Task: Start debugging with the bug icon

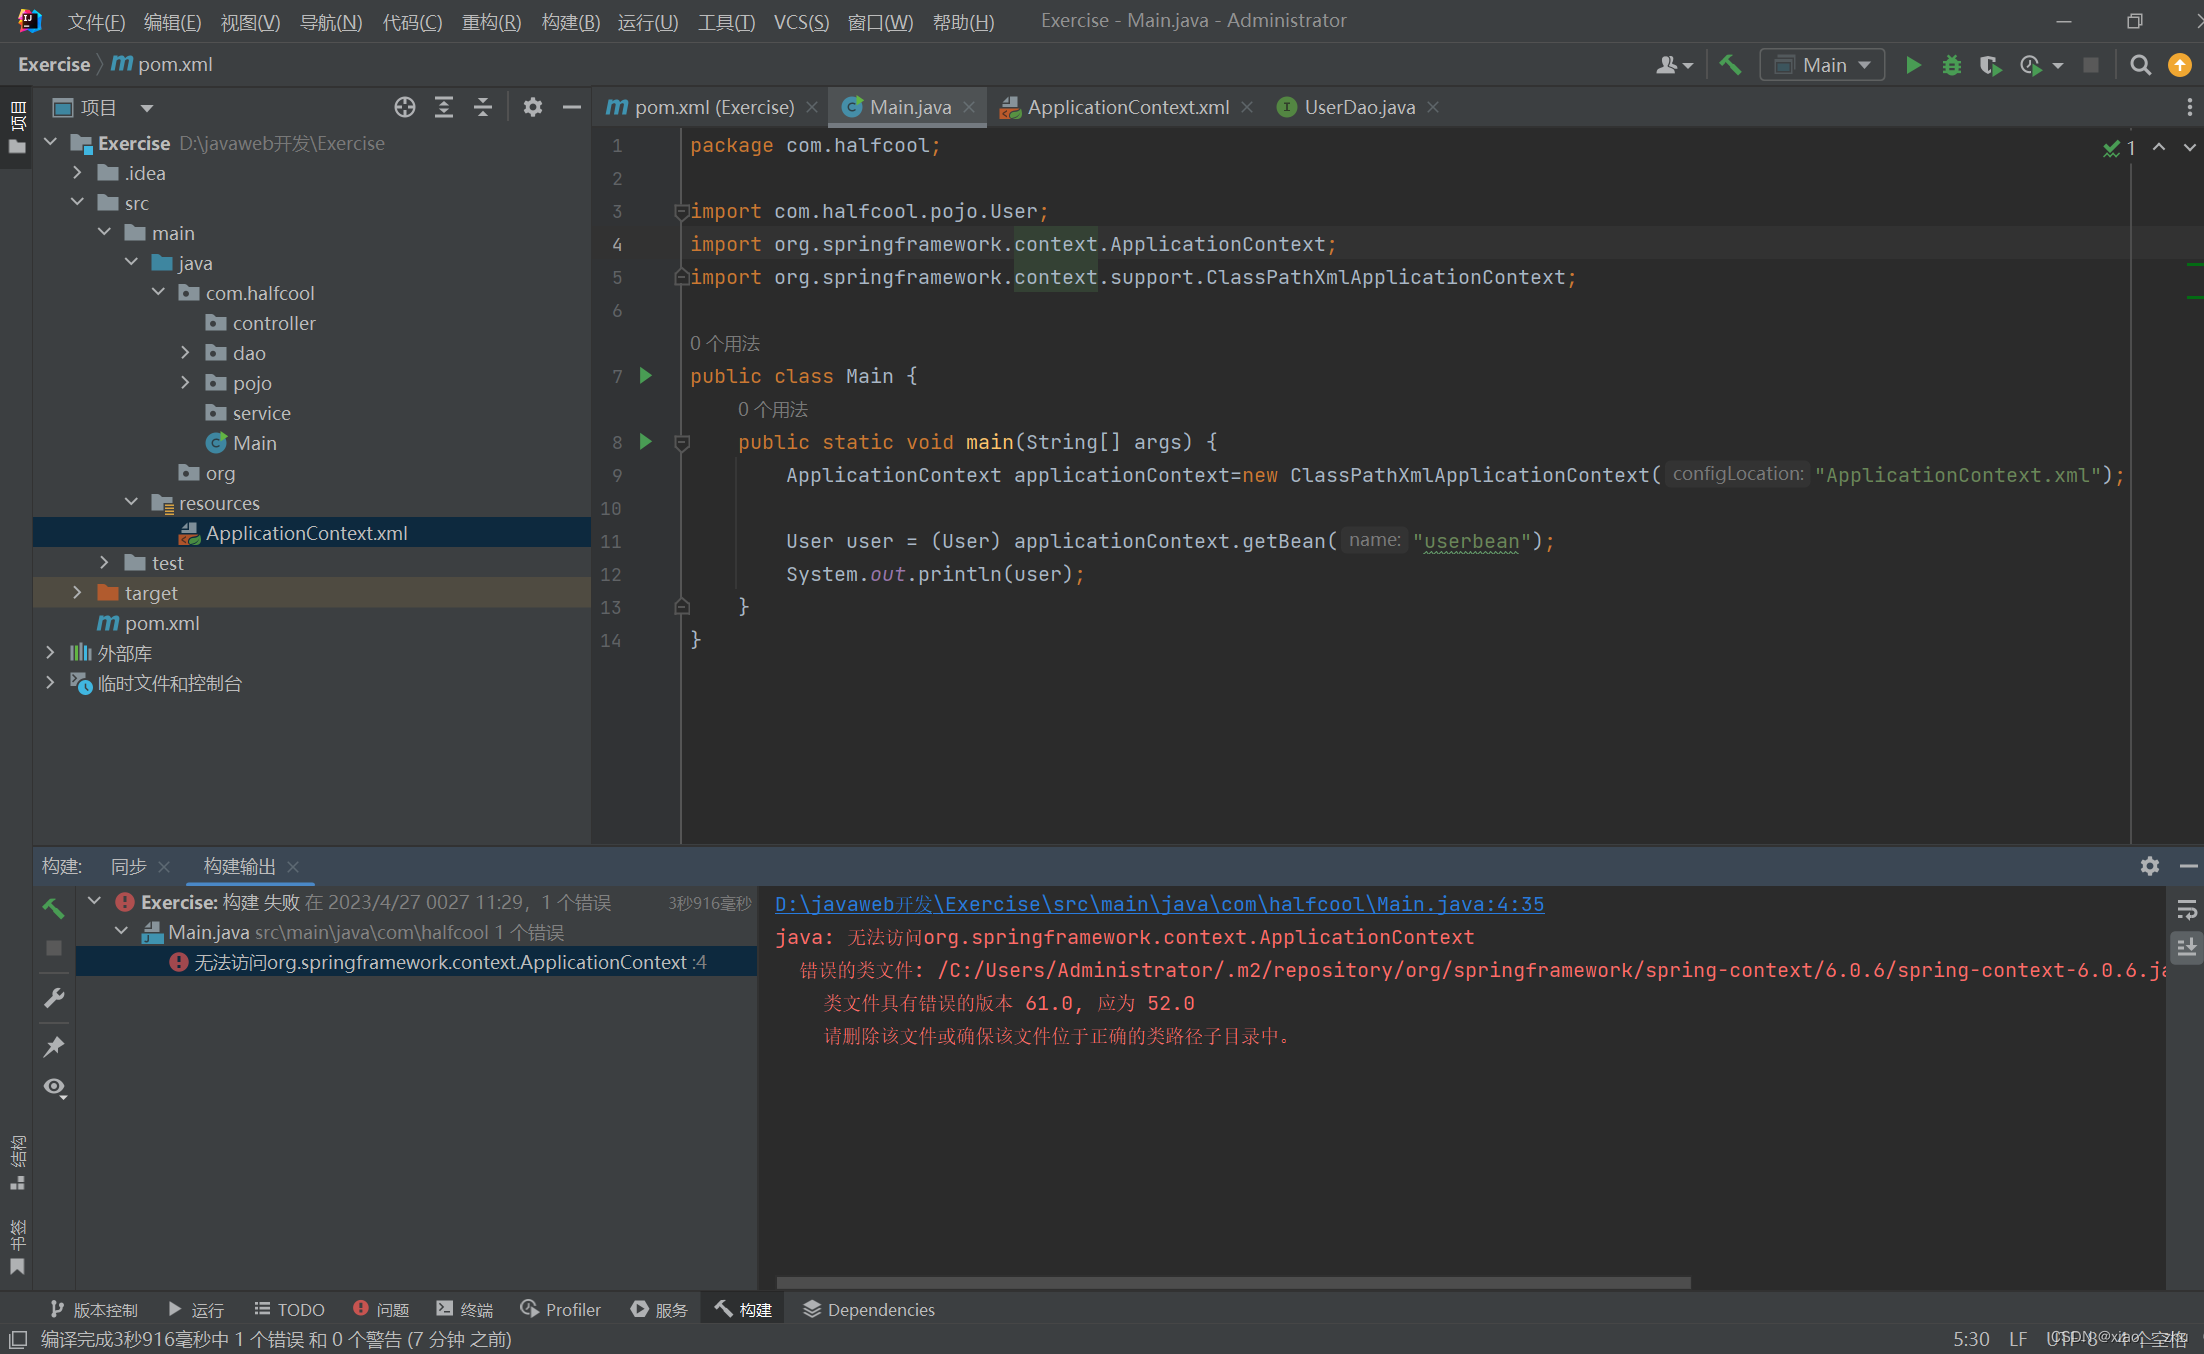Action: coord(1951,65)
